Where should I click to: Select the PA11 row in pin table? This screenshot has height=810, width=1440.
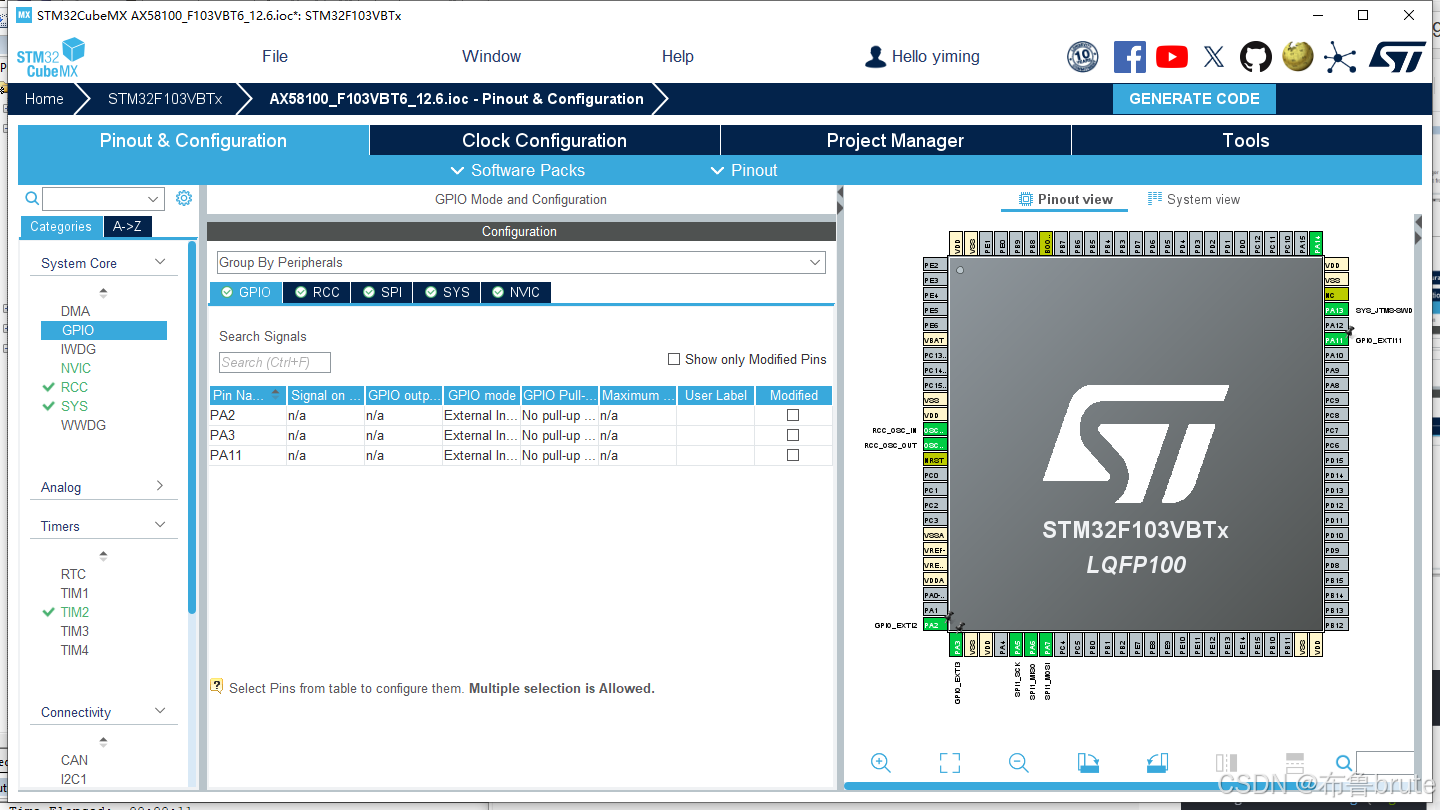[x=521, y=455]
